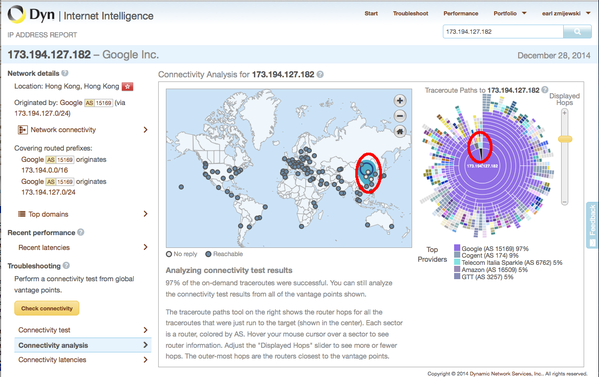Expand Top domains chevron
Screen dimensions: 599x377
pos(145,214)
